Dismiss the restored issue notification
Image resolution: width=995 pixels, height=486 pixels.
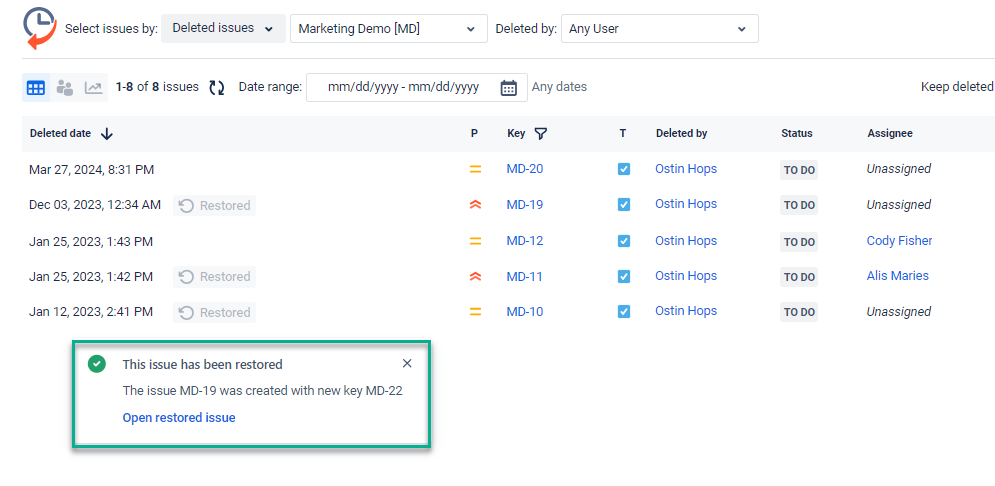(407, 364)
